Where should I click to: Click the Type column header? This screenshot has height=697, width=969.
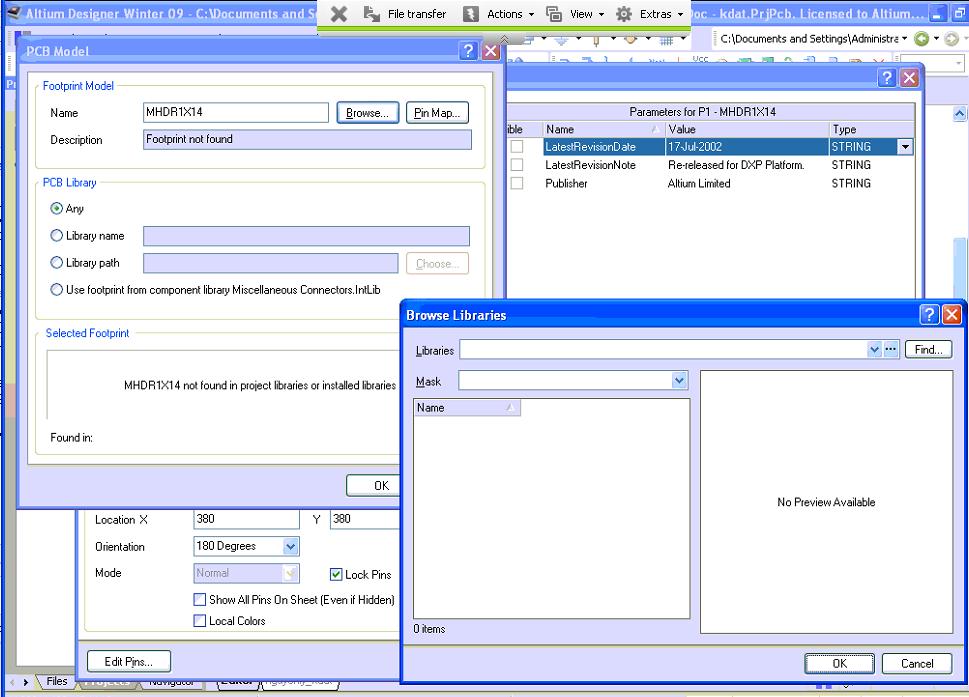tap(870, 129)
